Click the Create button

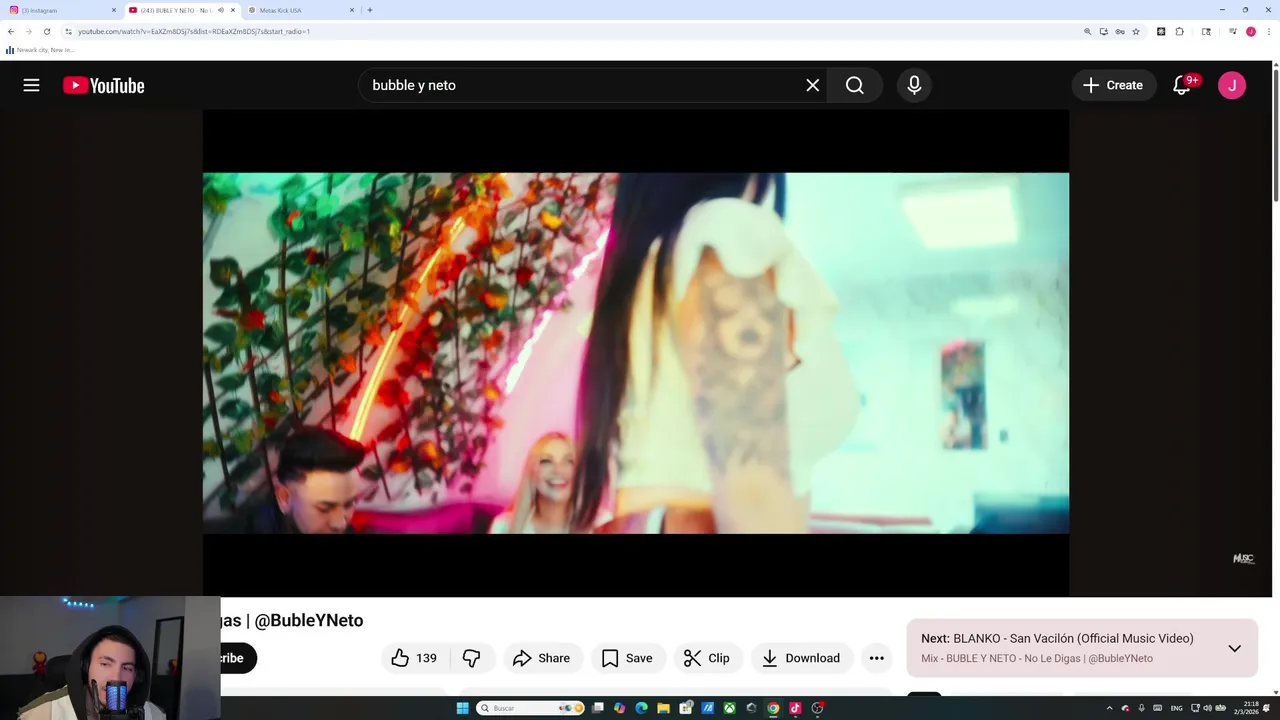[1113, 85]
